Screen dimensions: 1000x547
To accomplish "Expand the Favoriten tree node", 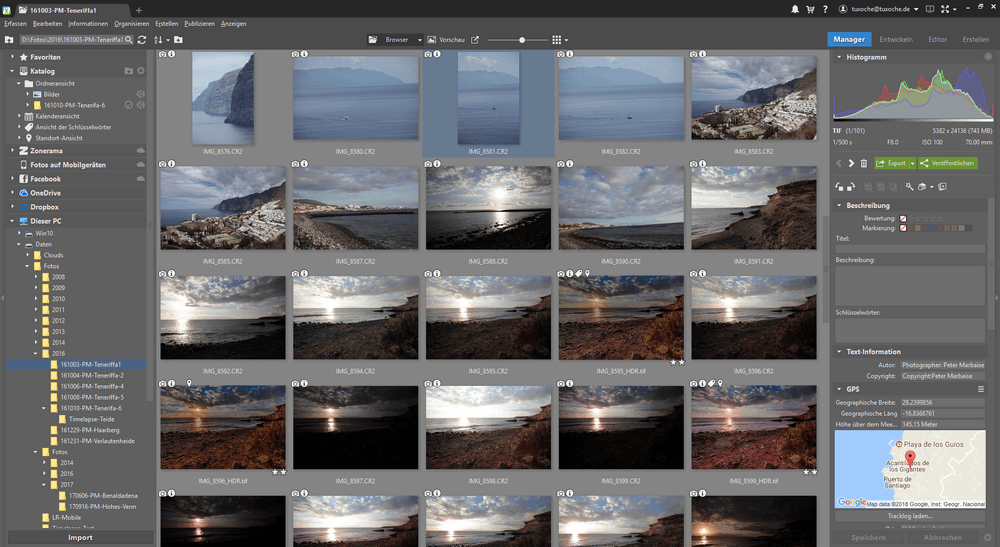I will tap(12, 57).
